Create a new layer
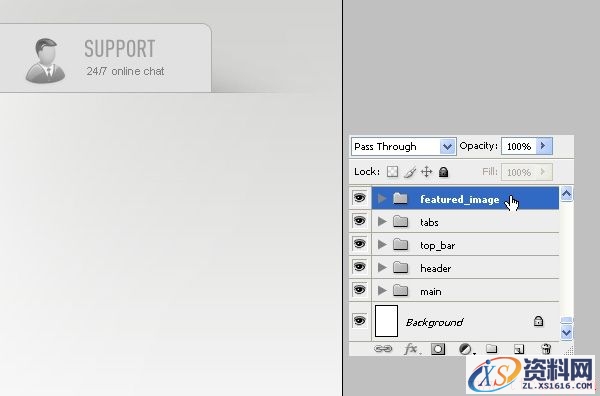The image size is (600, 396). coord(518,349)
